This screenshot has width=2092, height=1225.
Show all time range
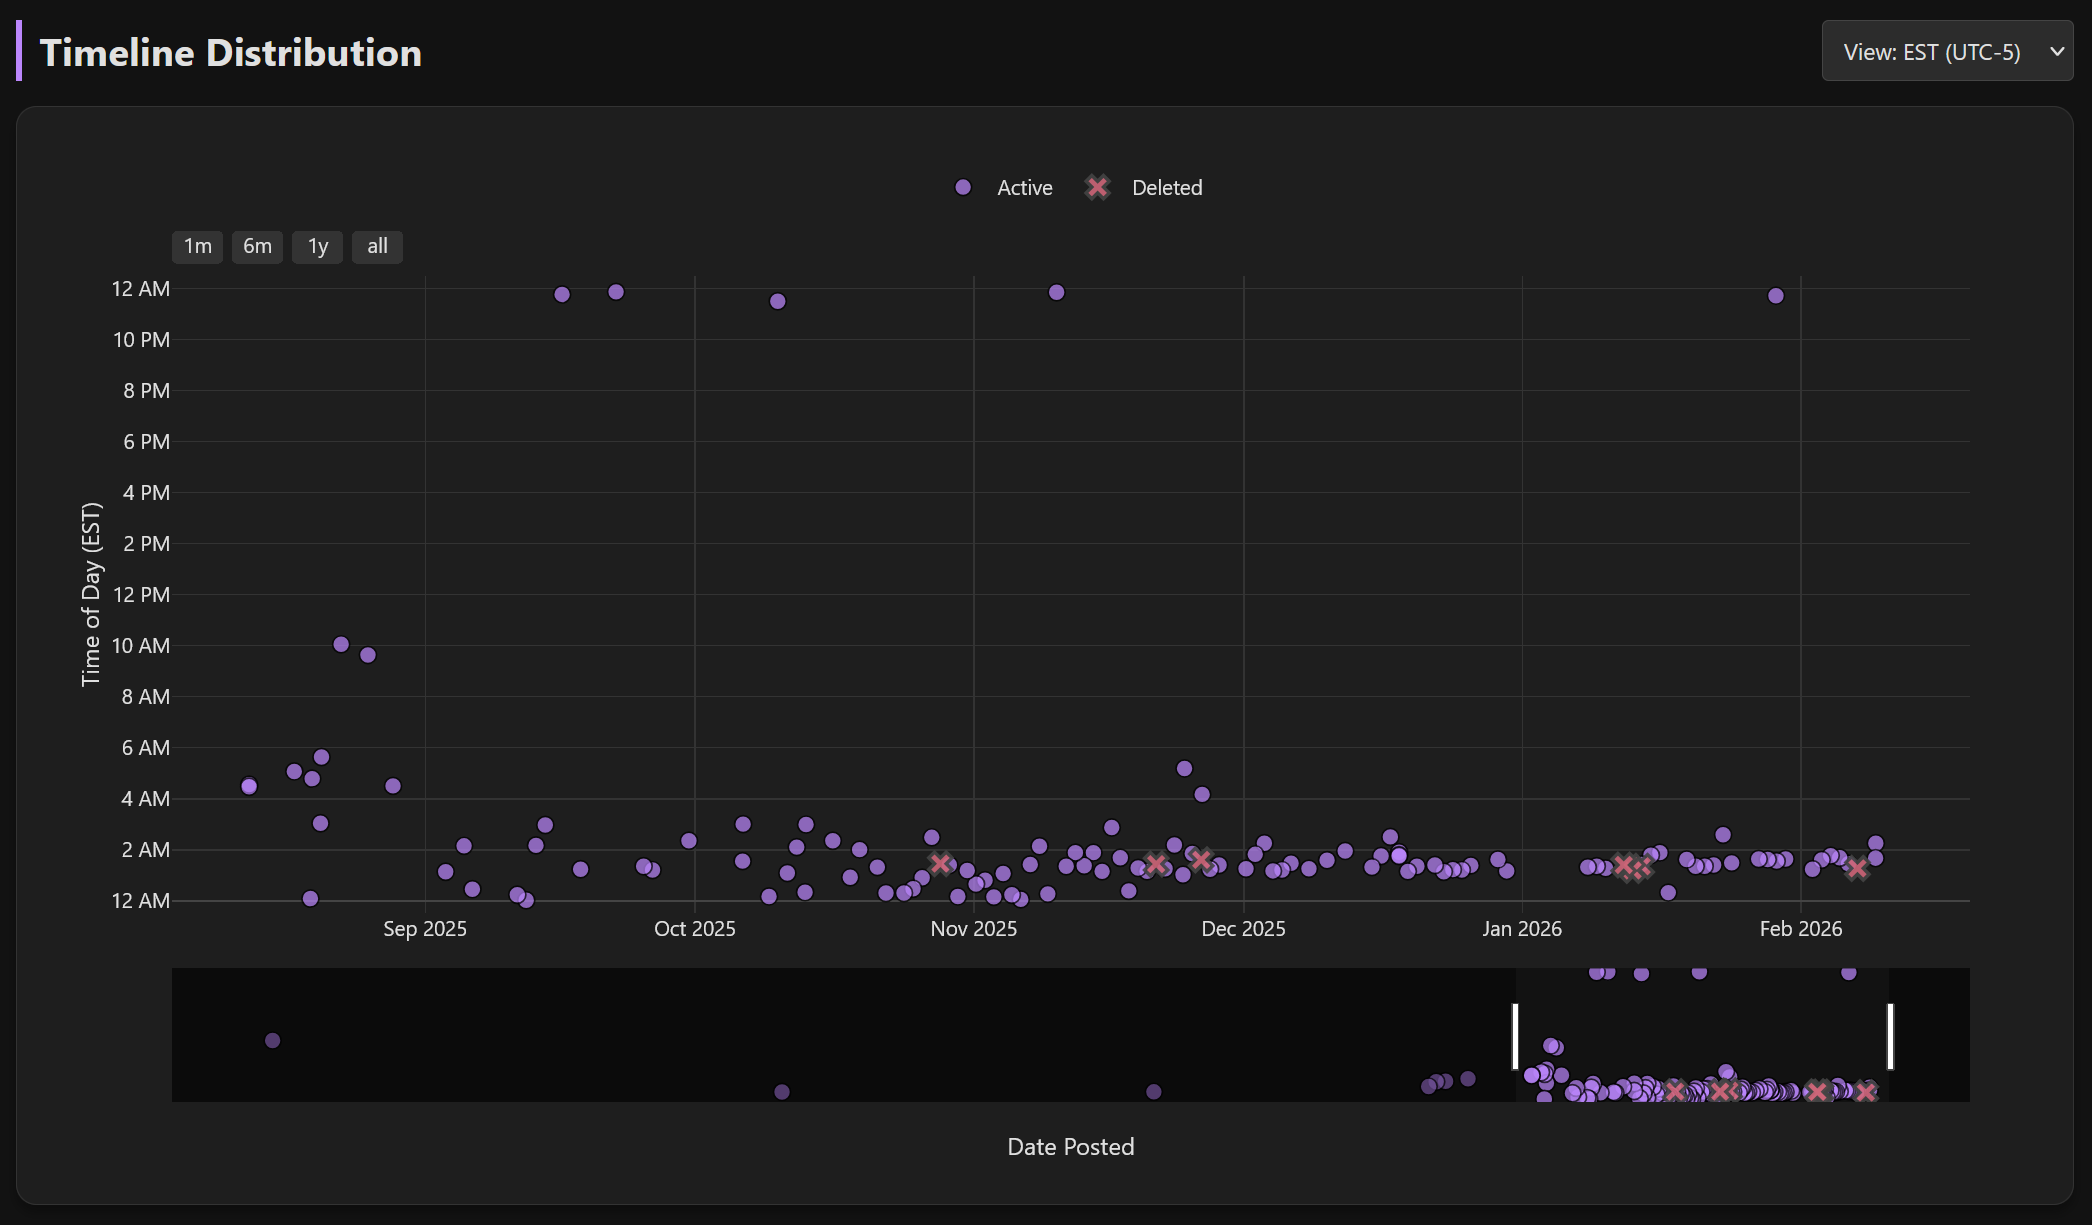[x=377, y=247]
